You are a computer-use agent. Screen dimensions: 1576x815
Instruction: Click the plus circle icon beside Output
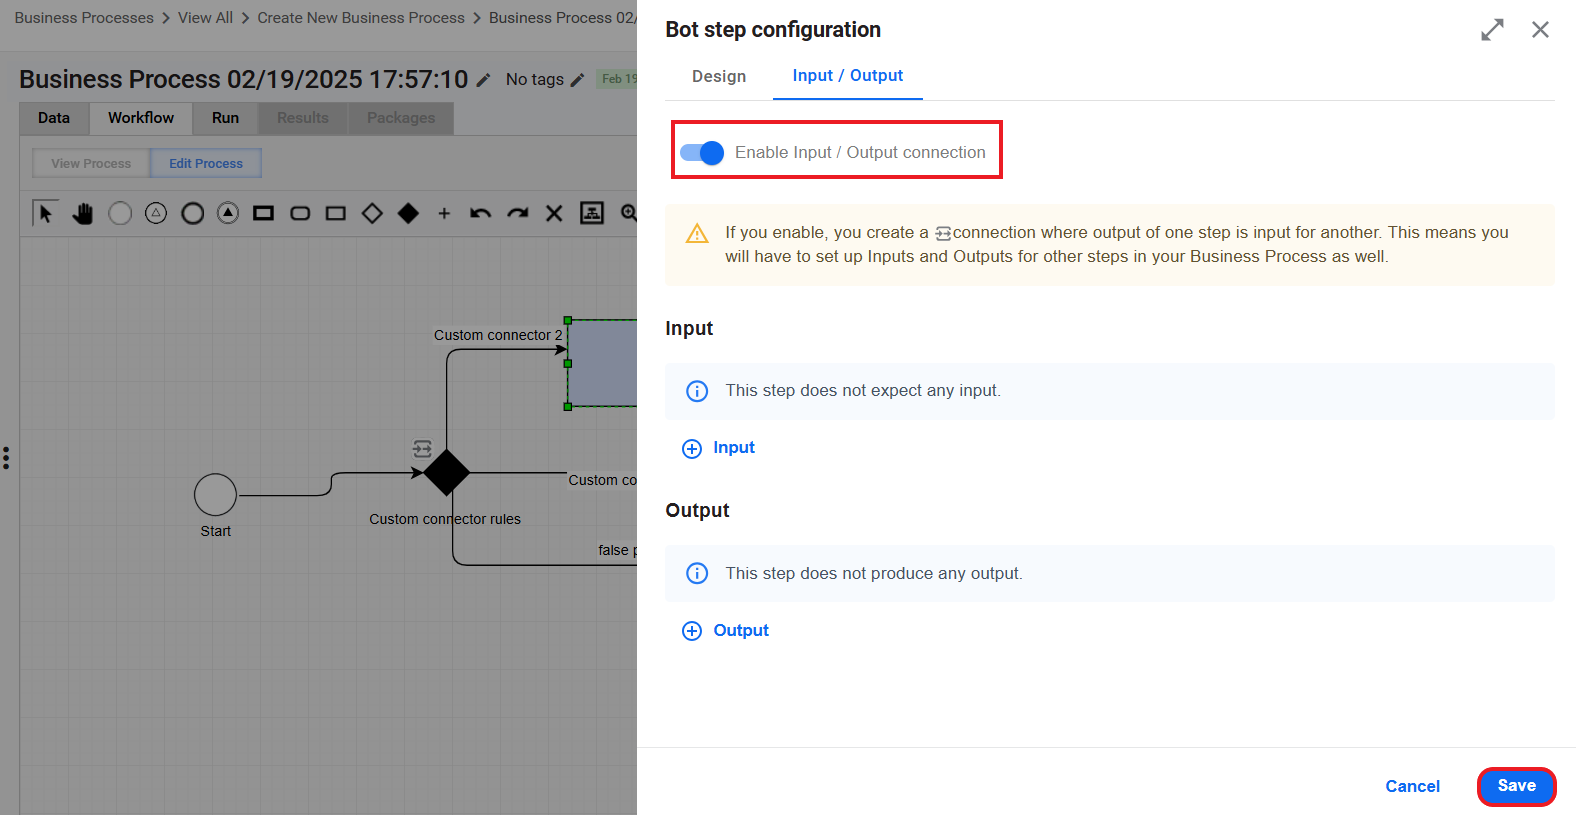tap(692, 631)
